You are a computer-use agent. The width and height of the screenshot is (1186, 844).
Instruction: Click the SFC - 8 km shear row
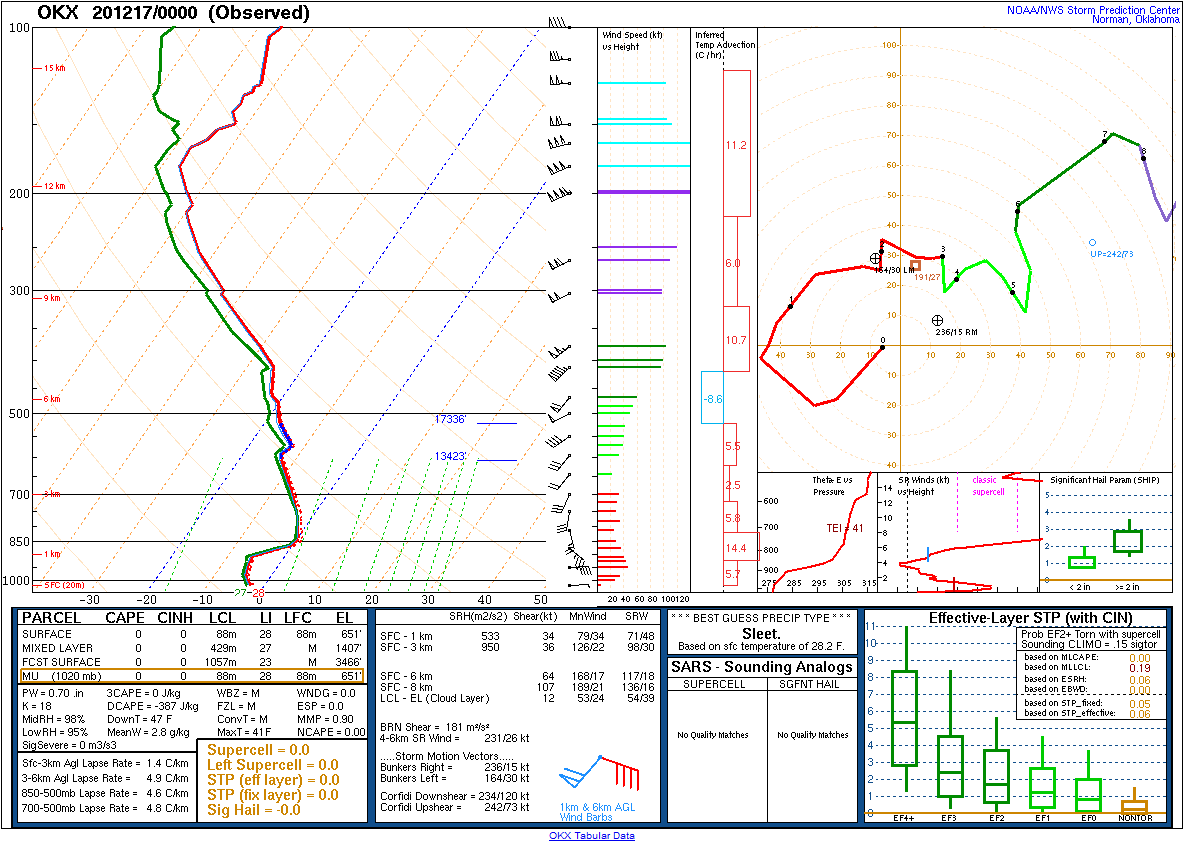click(517, 687)
